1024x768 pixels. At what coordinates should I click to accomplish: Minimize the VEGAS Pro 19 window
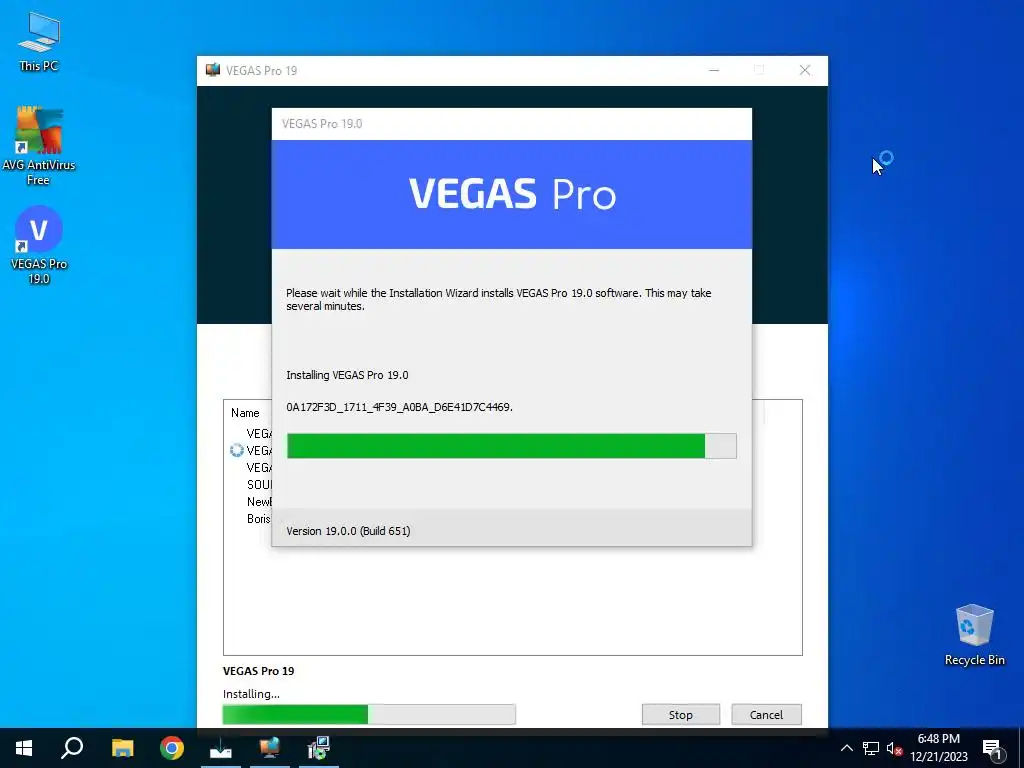coord(714,70)
